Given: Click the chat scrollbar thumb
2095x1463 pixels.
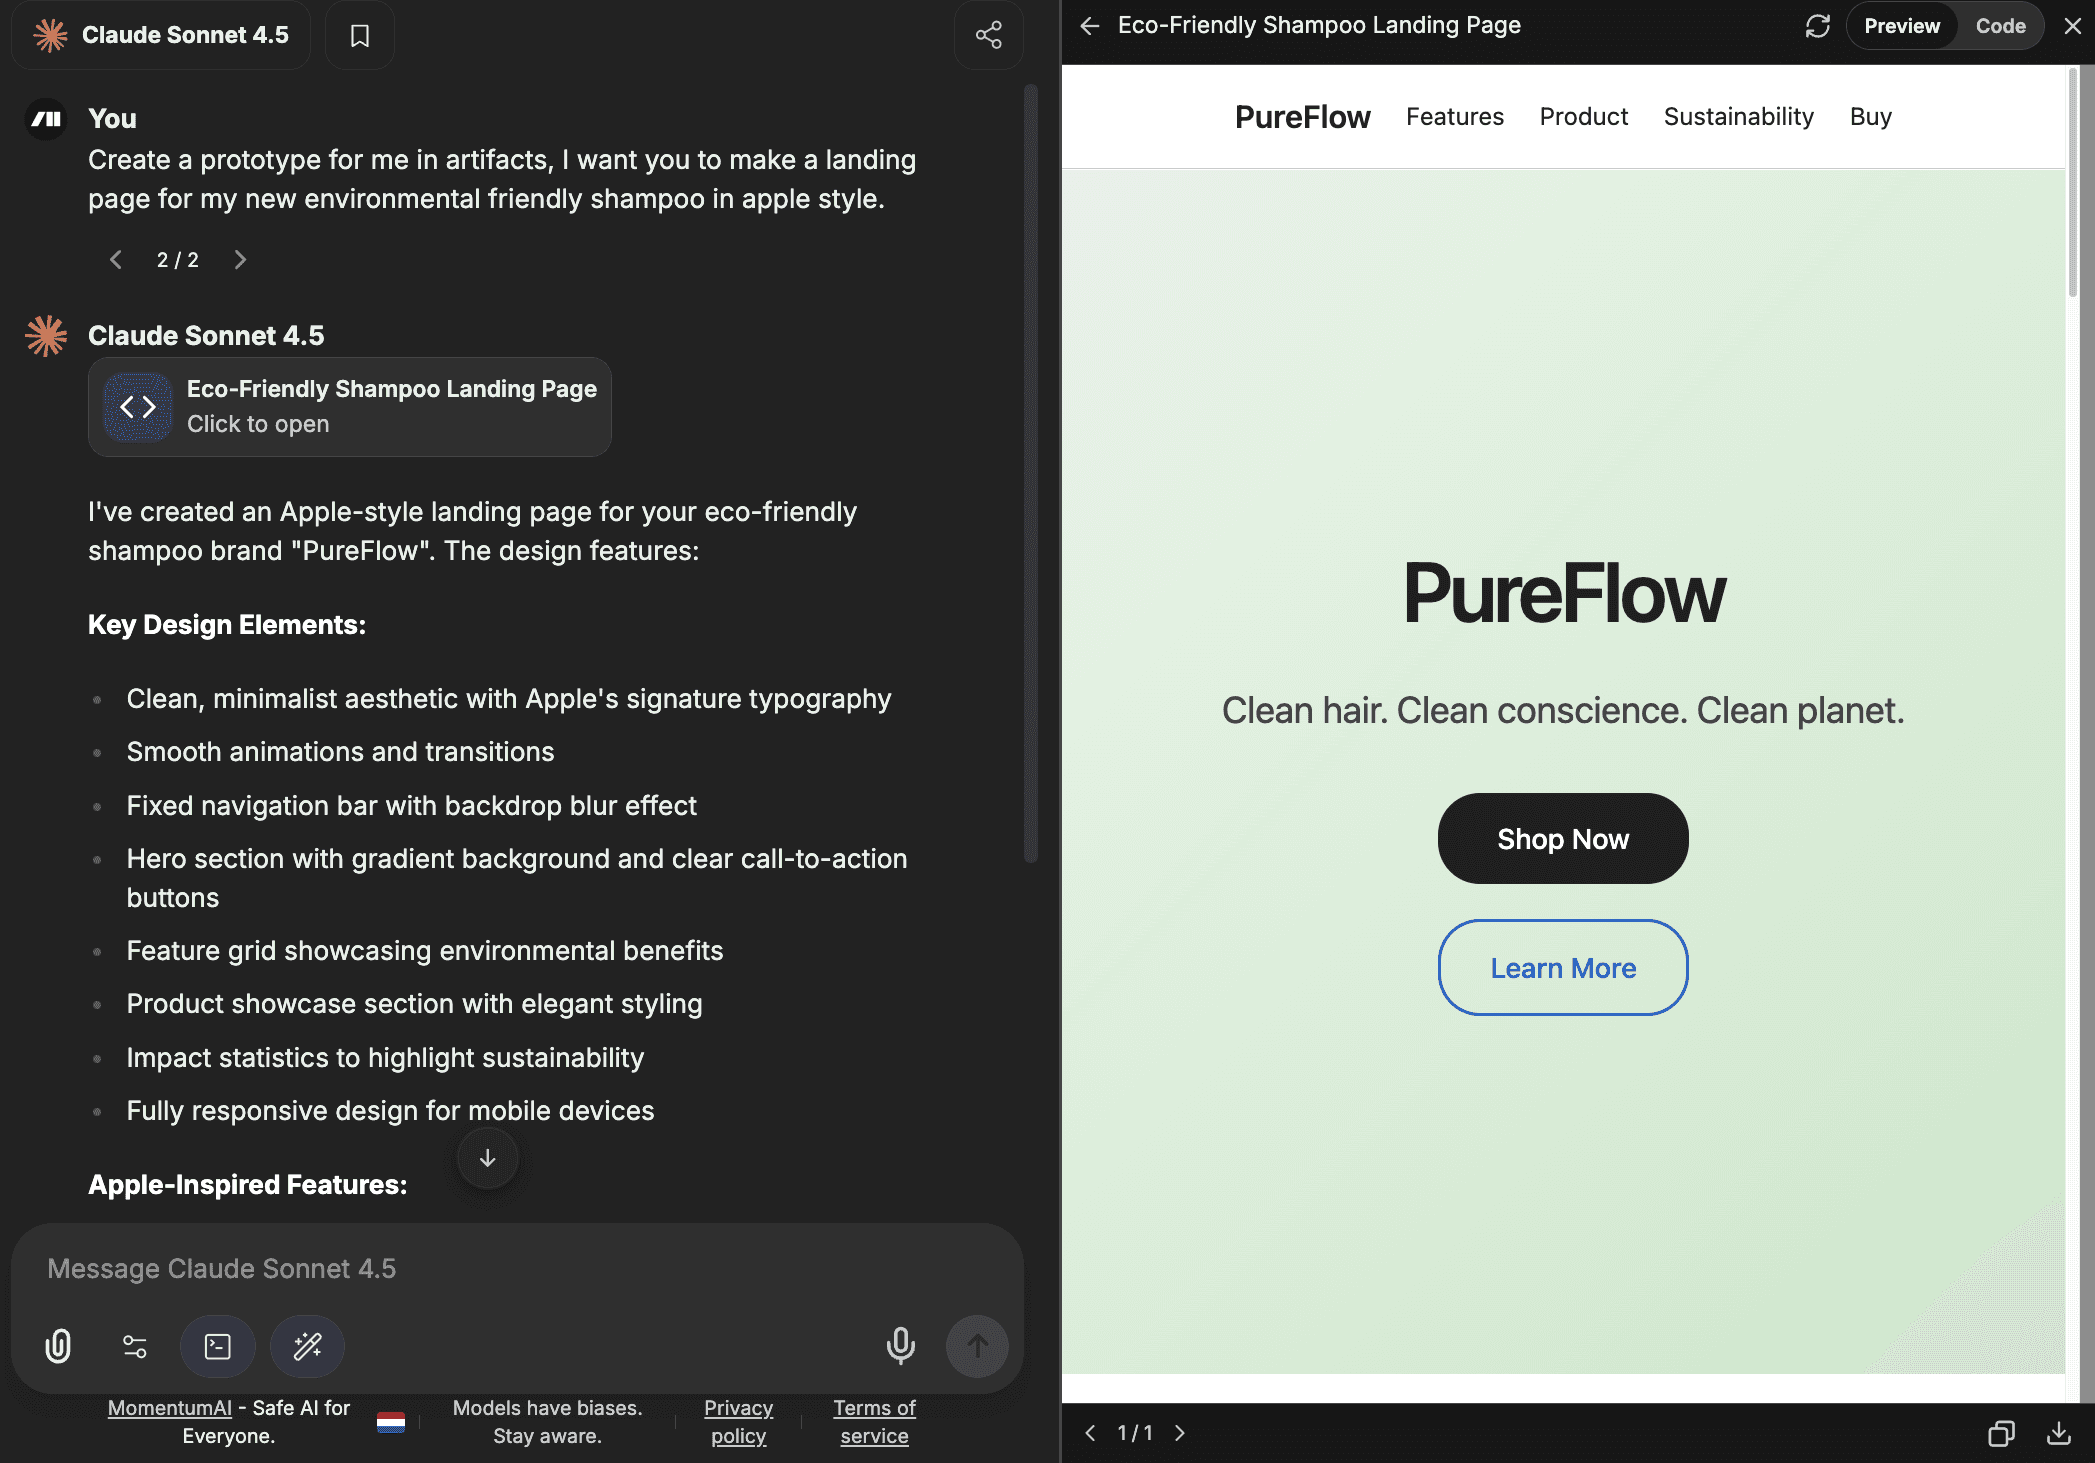Looking at the screenshot, I should click(1030, 470).
